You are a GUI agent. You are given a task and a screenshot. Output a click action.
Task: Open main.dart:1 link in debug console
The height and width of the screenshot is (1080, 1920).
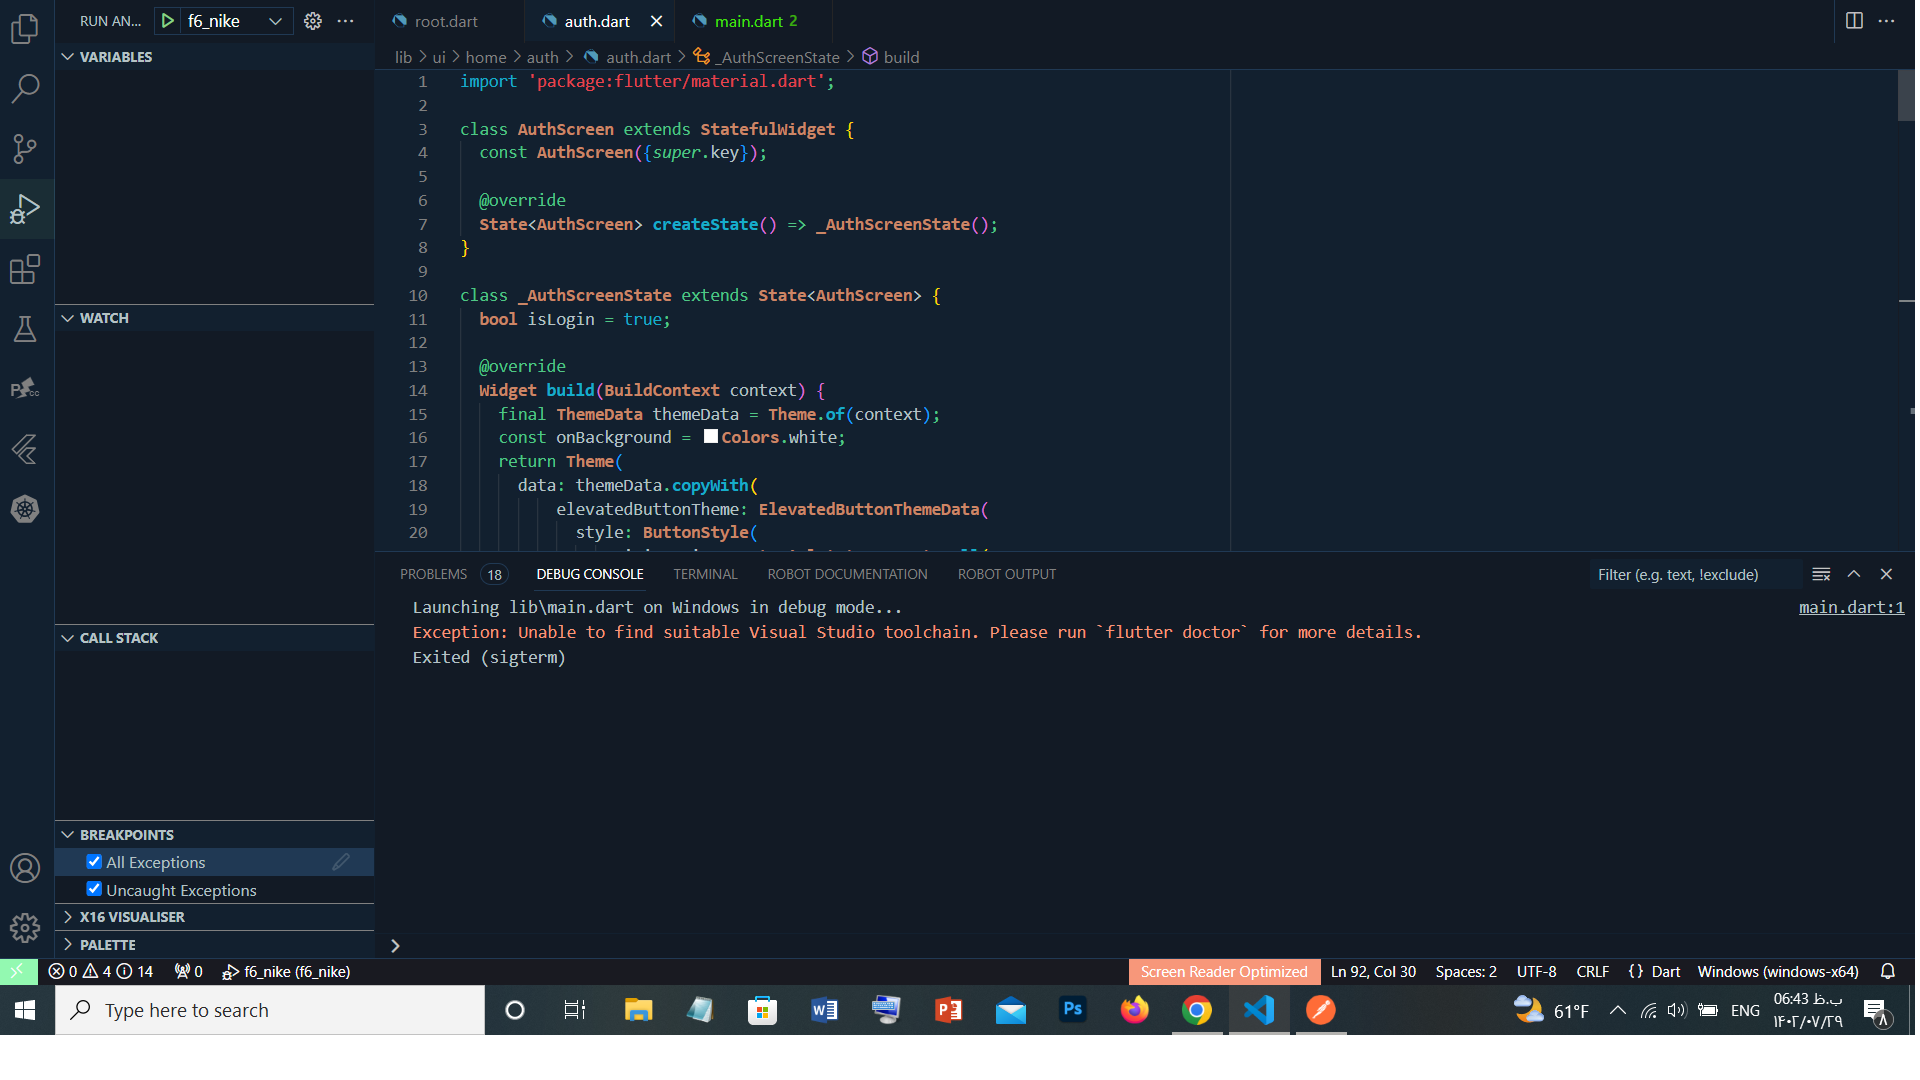click(1851, 607)
